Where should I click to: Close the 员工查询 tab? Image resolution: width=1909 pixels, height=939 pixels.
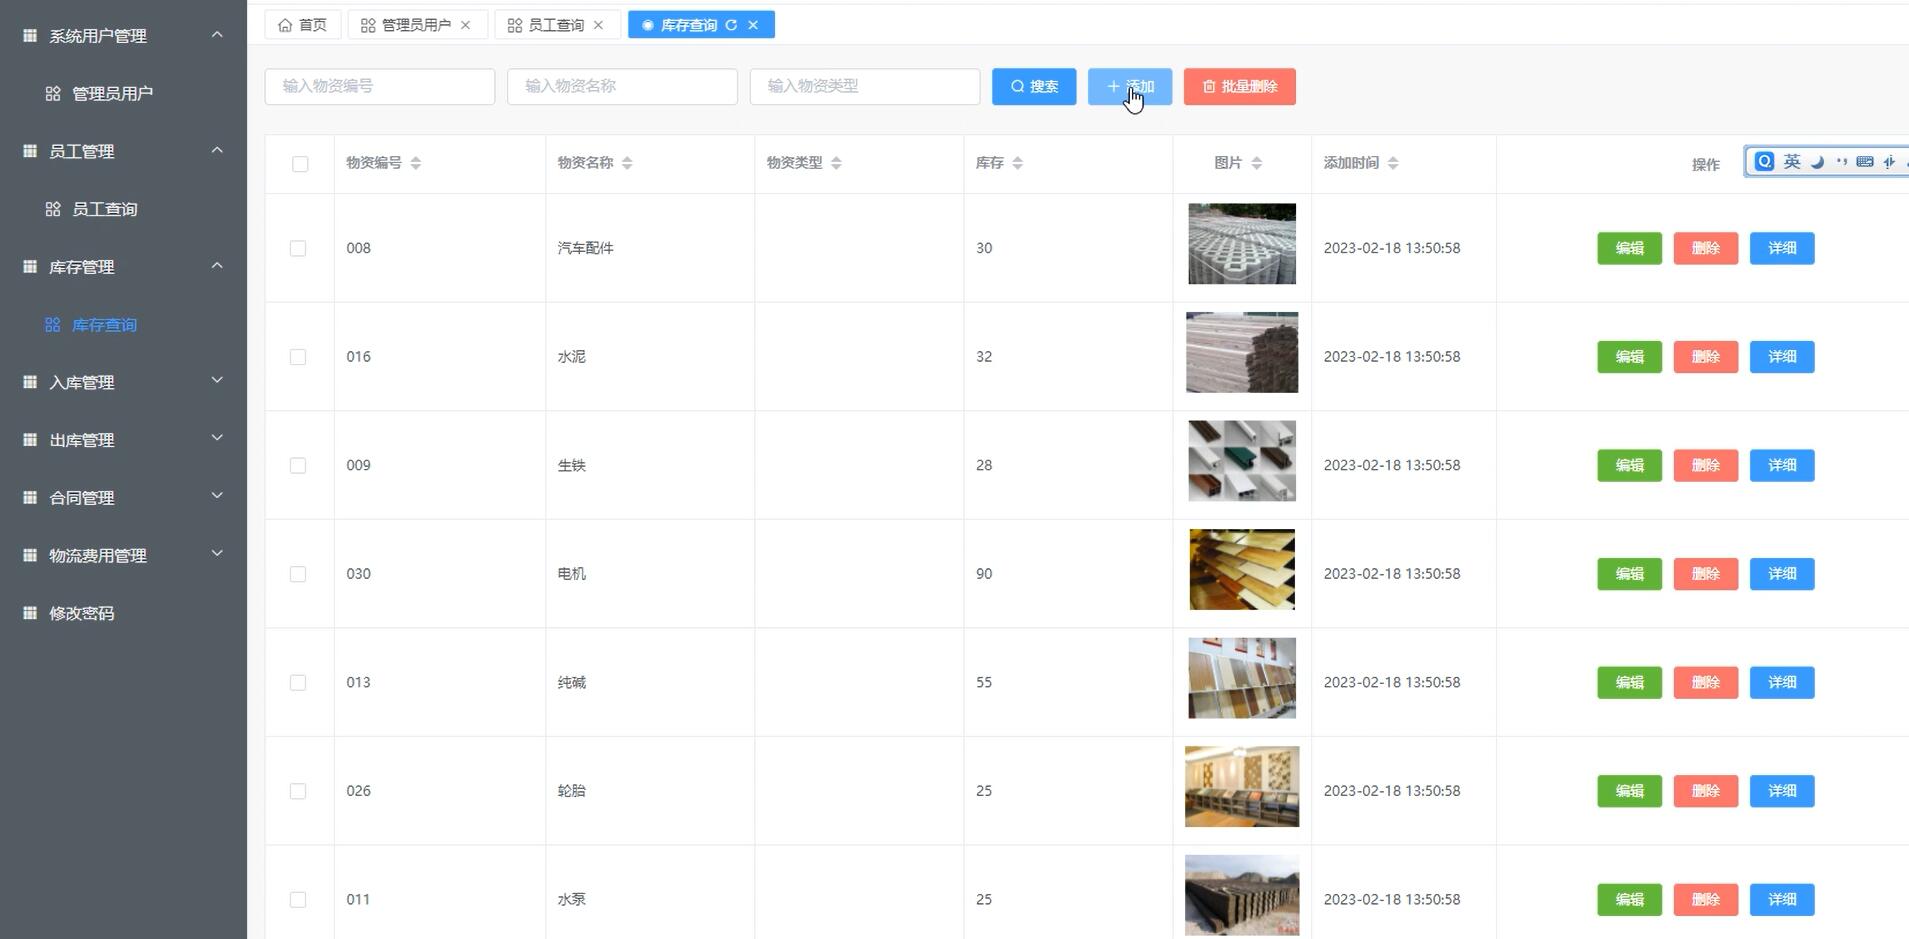coord(598,25)
